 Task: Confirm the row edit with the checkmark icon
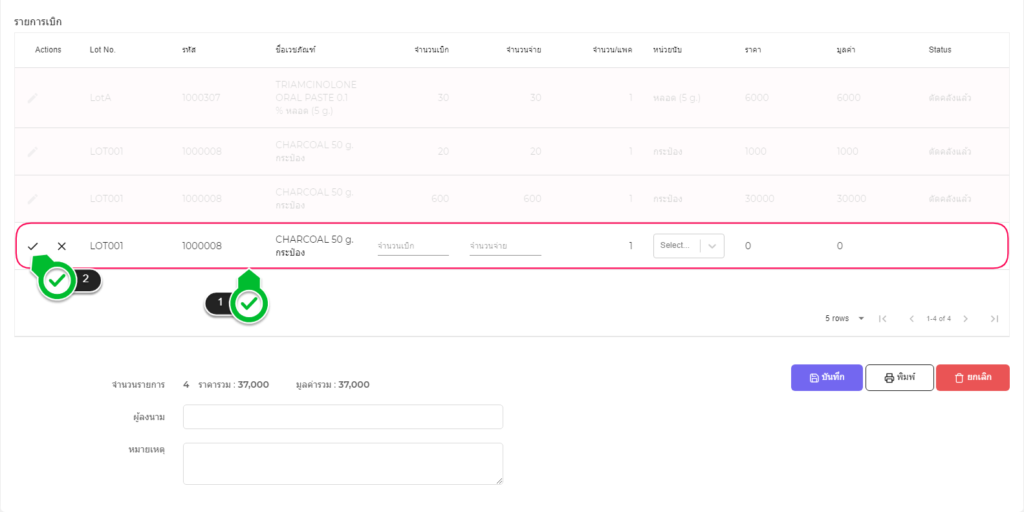pos(33,246)
